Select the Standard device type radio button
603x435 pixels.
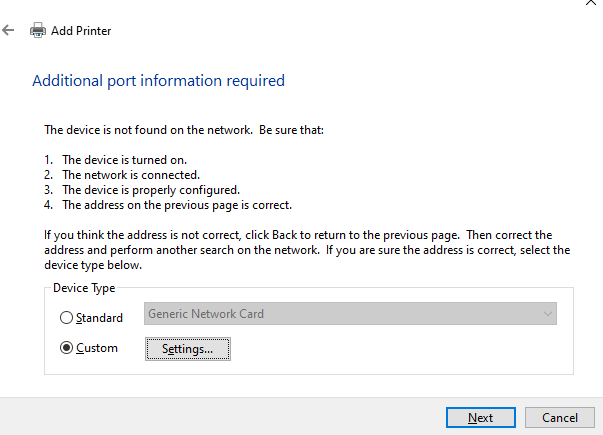point(67,318)
